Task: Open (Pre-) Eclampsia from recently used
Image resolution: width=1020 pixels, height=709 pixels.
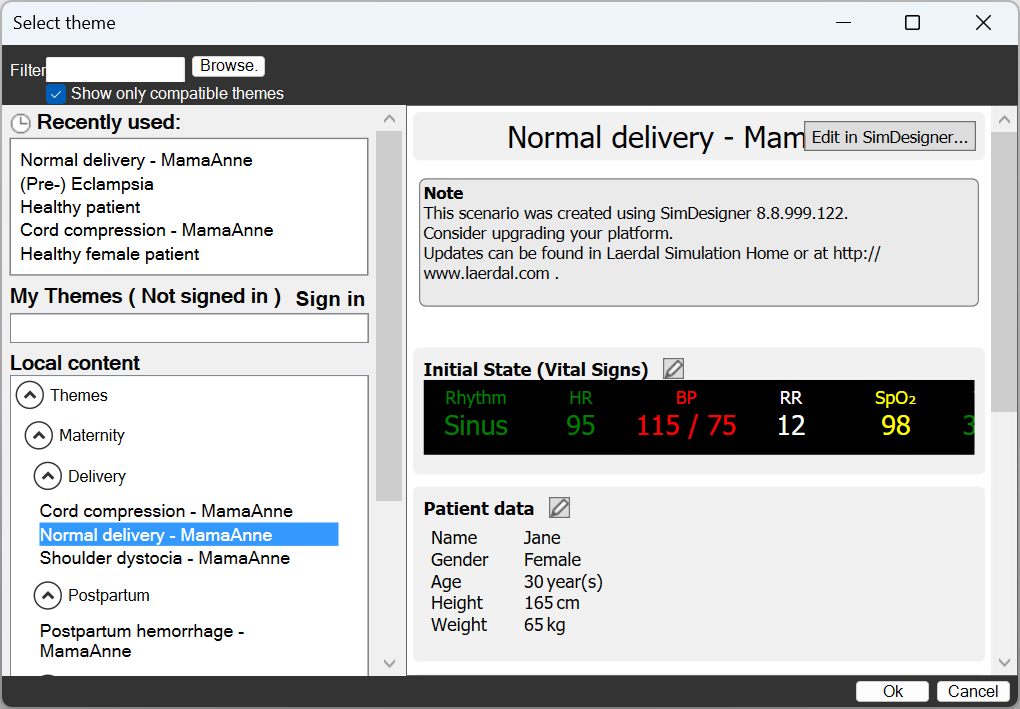Action: pos(87,184)
